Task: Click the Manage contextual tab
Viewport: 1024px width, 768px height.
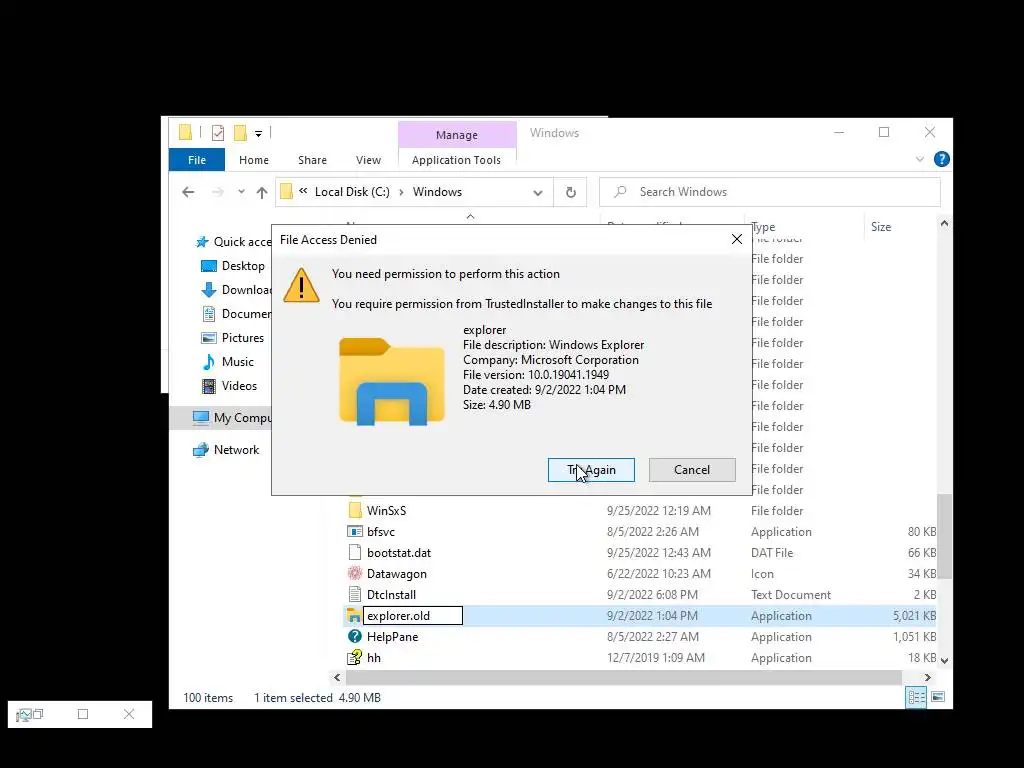Action: 456,135
